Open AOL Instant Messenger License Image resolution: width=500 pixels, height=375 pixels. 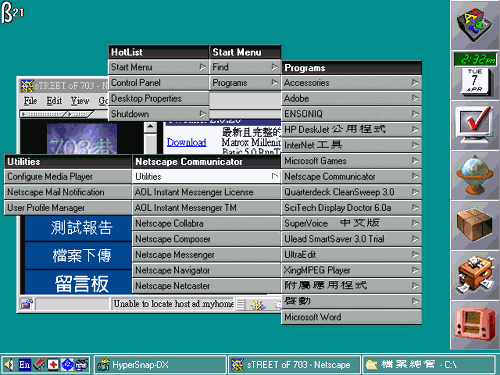coord(206,192)
